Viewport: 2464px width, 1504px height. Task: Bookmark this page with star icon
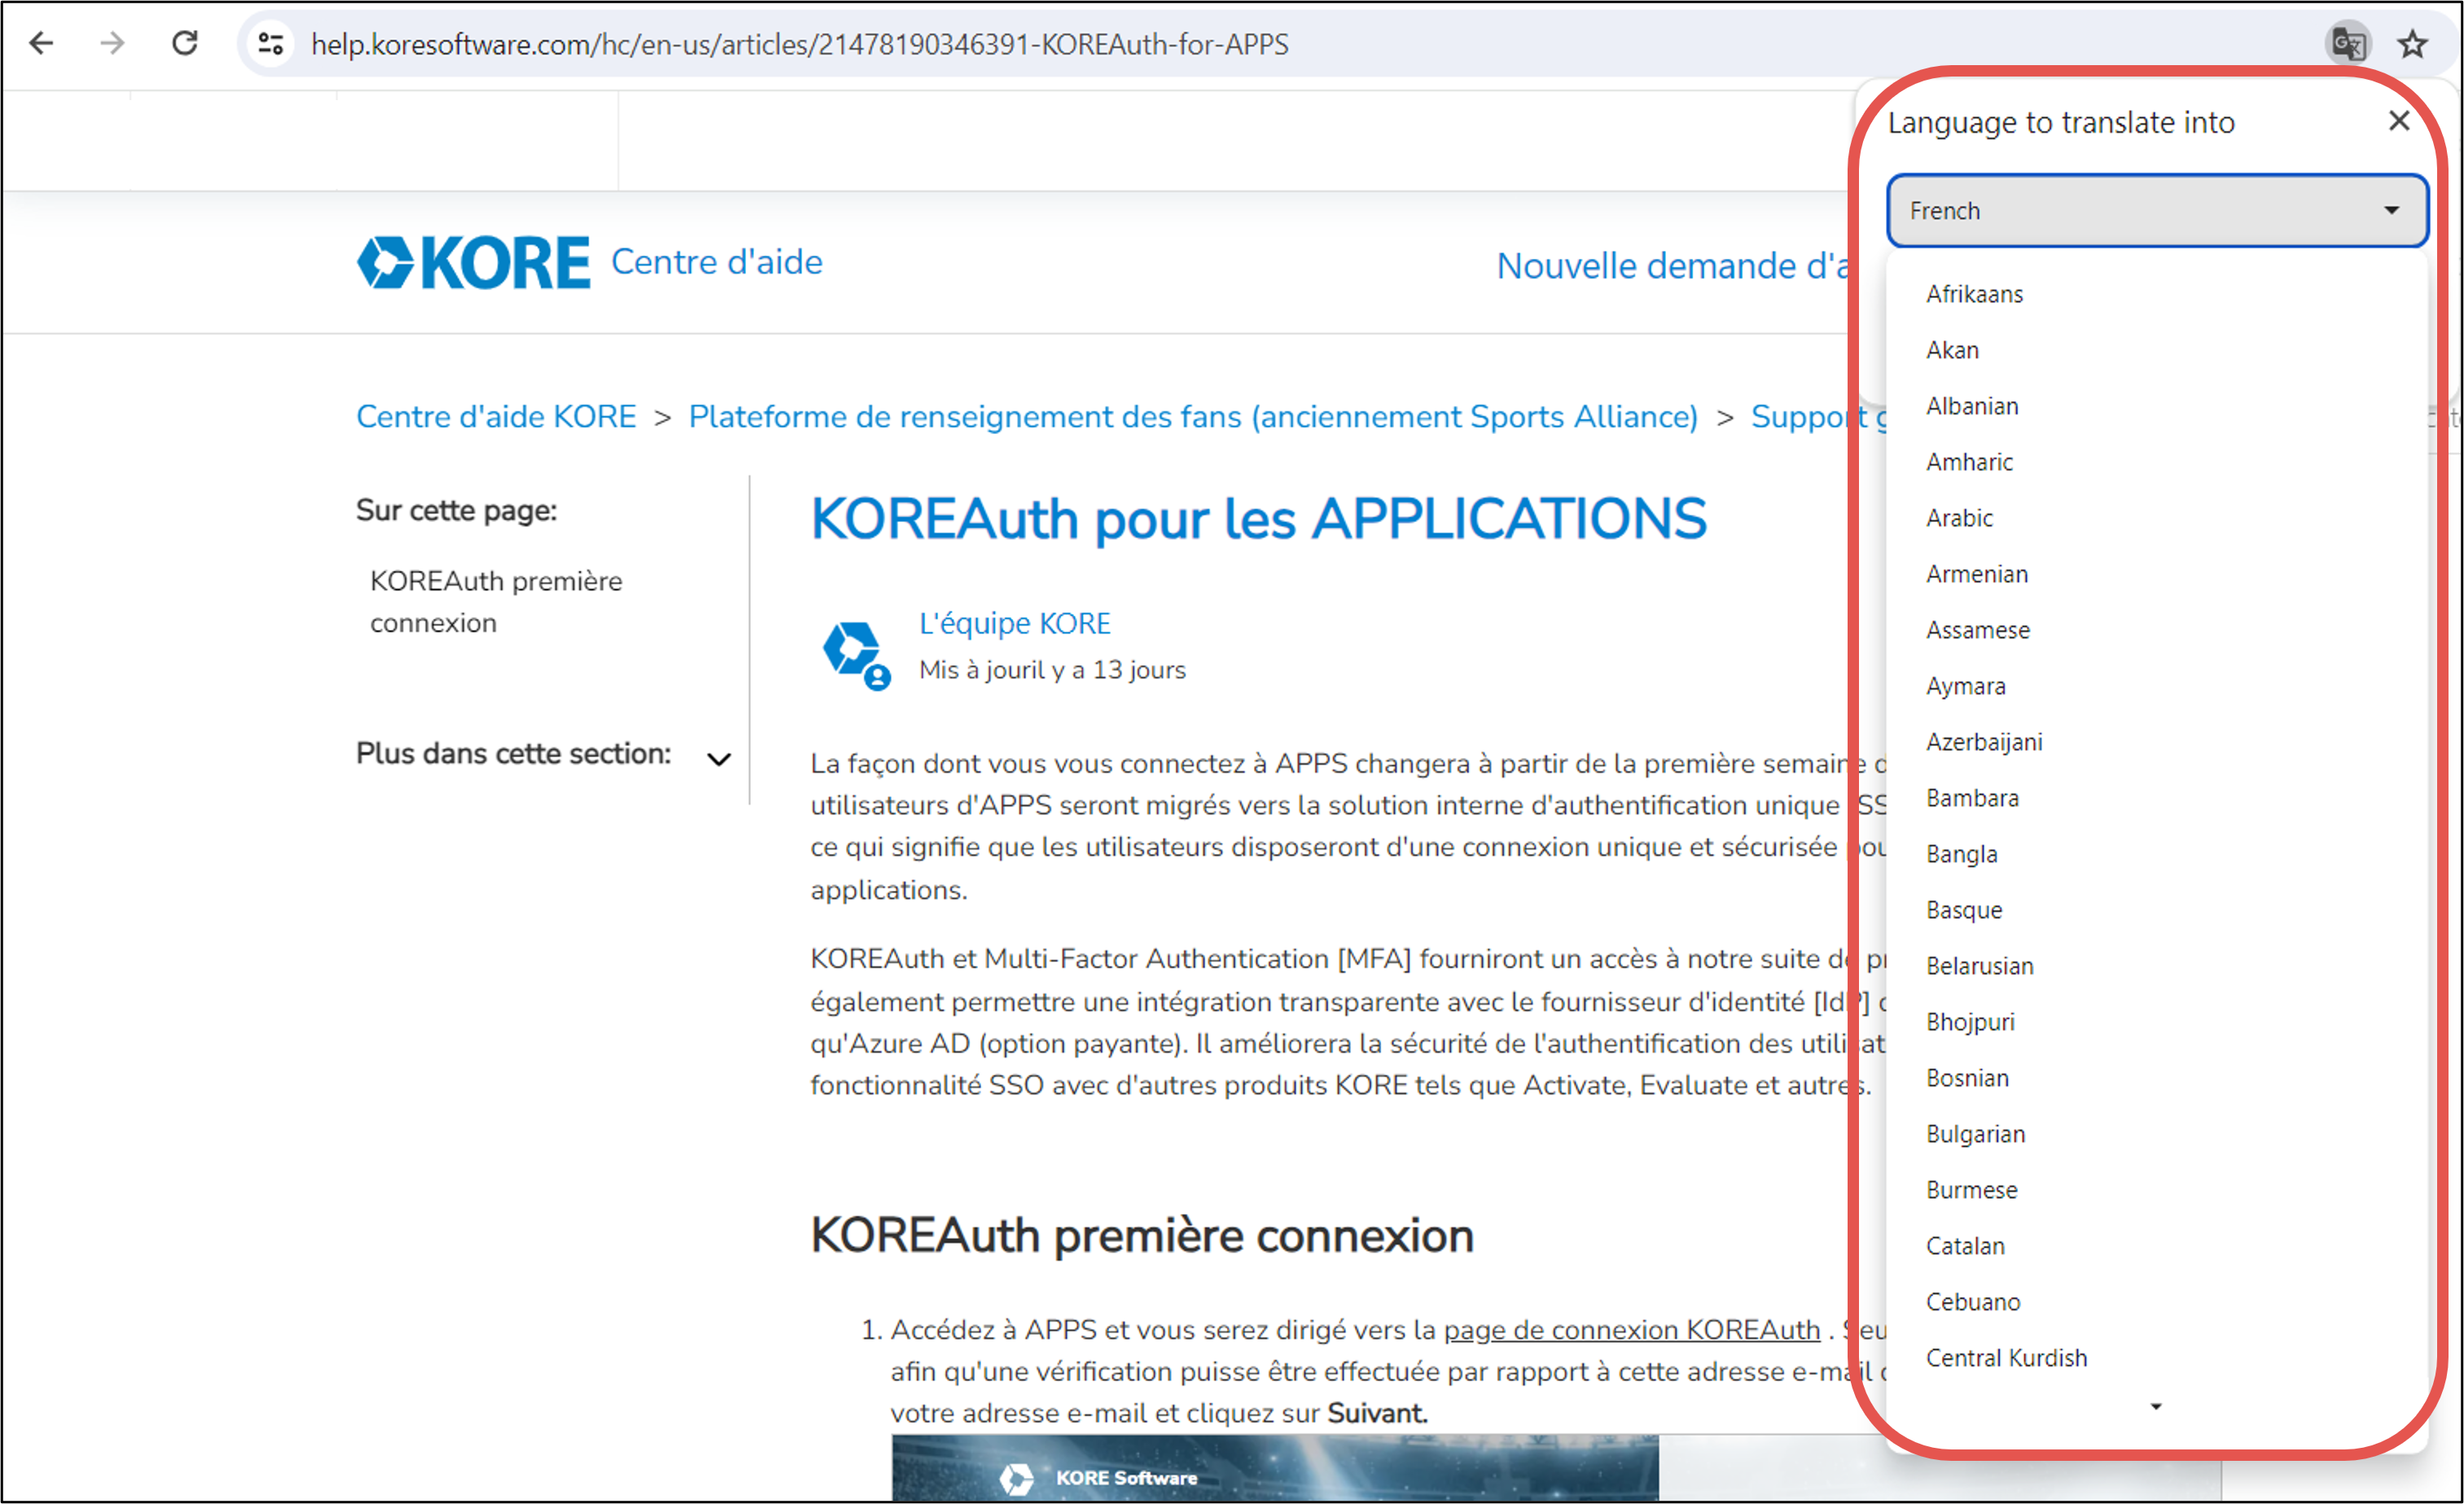pyautogui.click(x=2413, y=44)
